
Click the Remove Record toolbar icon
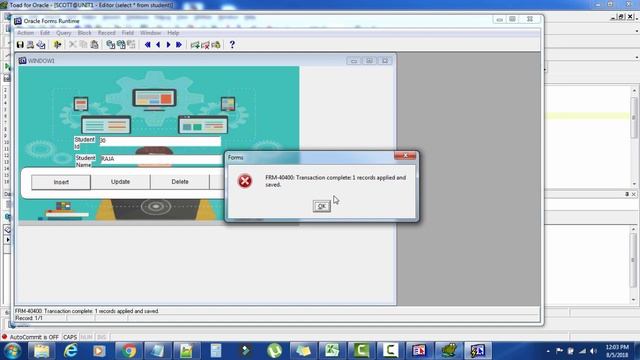205,44
